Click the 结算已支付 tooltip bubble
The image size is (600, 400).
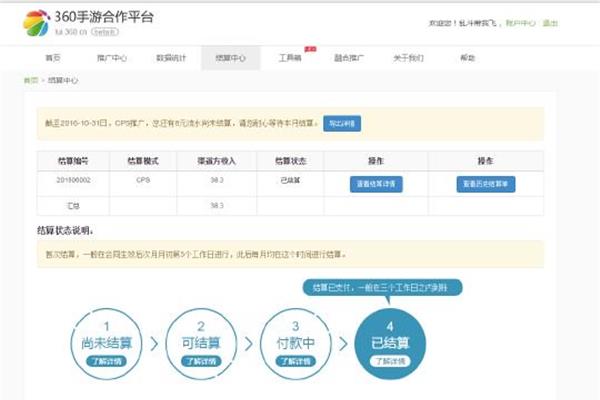(x=383, y=288)
